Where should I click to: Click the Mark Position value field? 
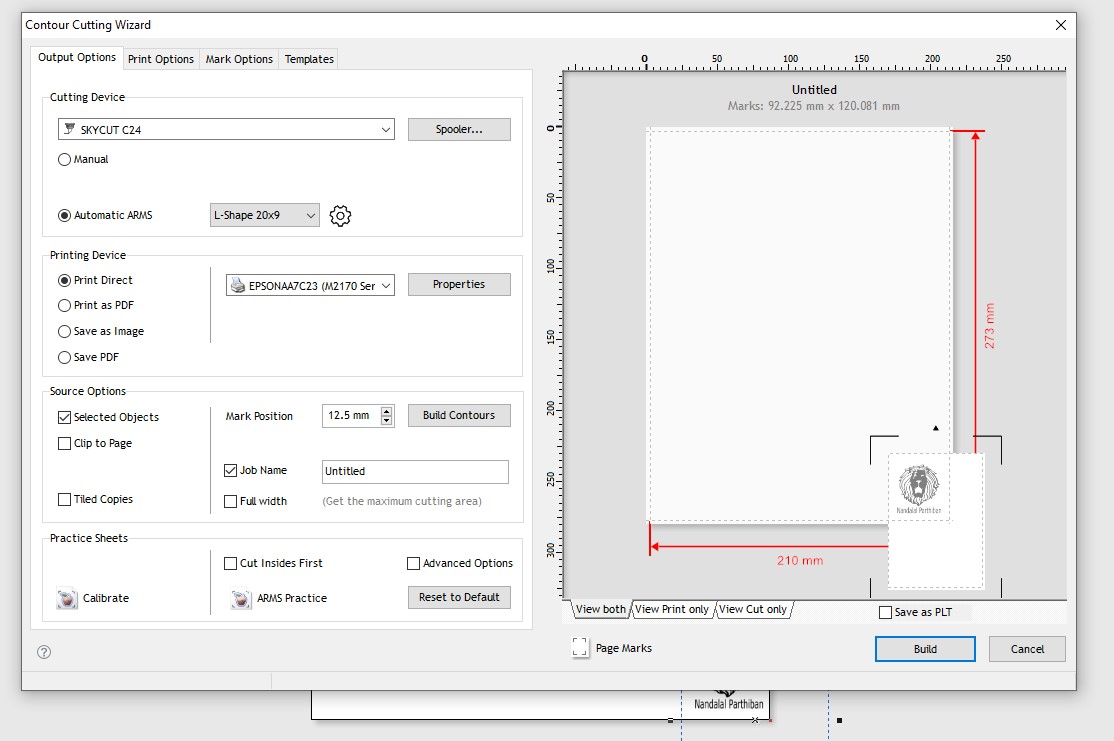[351, 416]
